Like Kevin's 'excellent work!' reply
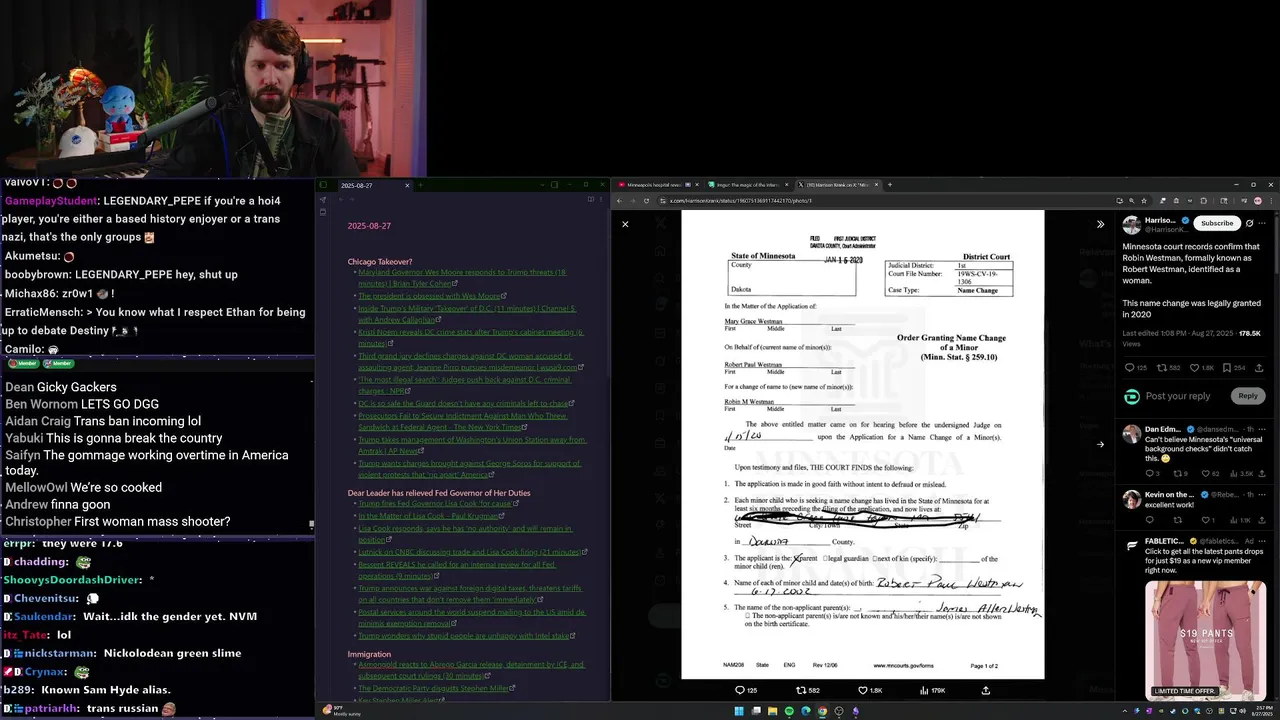Viewport: 1280px width, 720px height. tap(1208, 520)
